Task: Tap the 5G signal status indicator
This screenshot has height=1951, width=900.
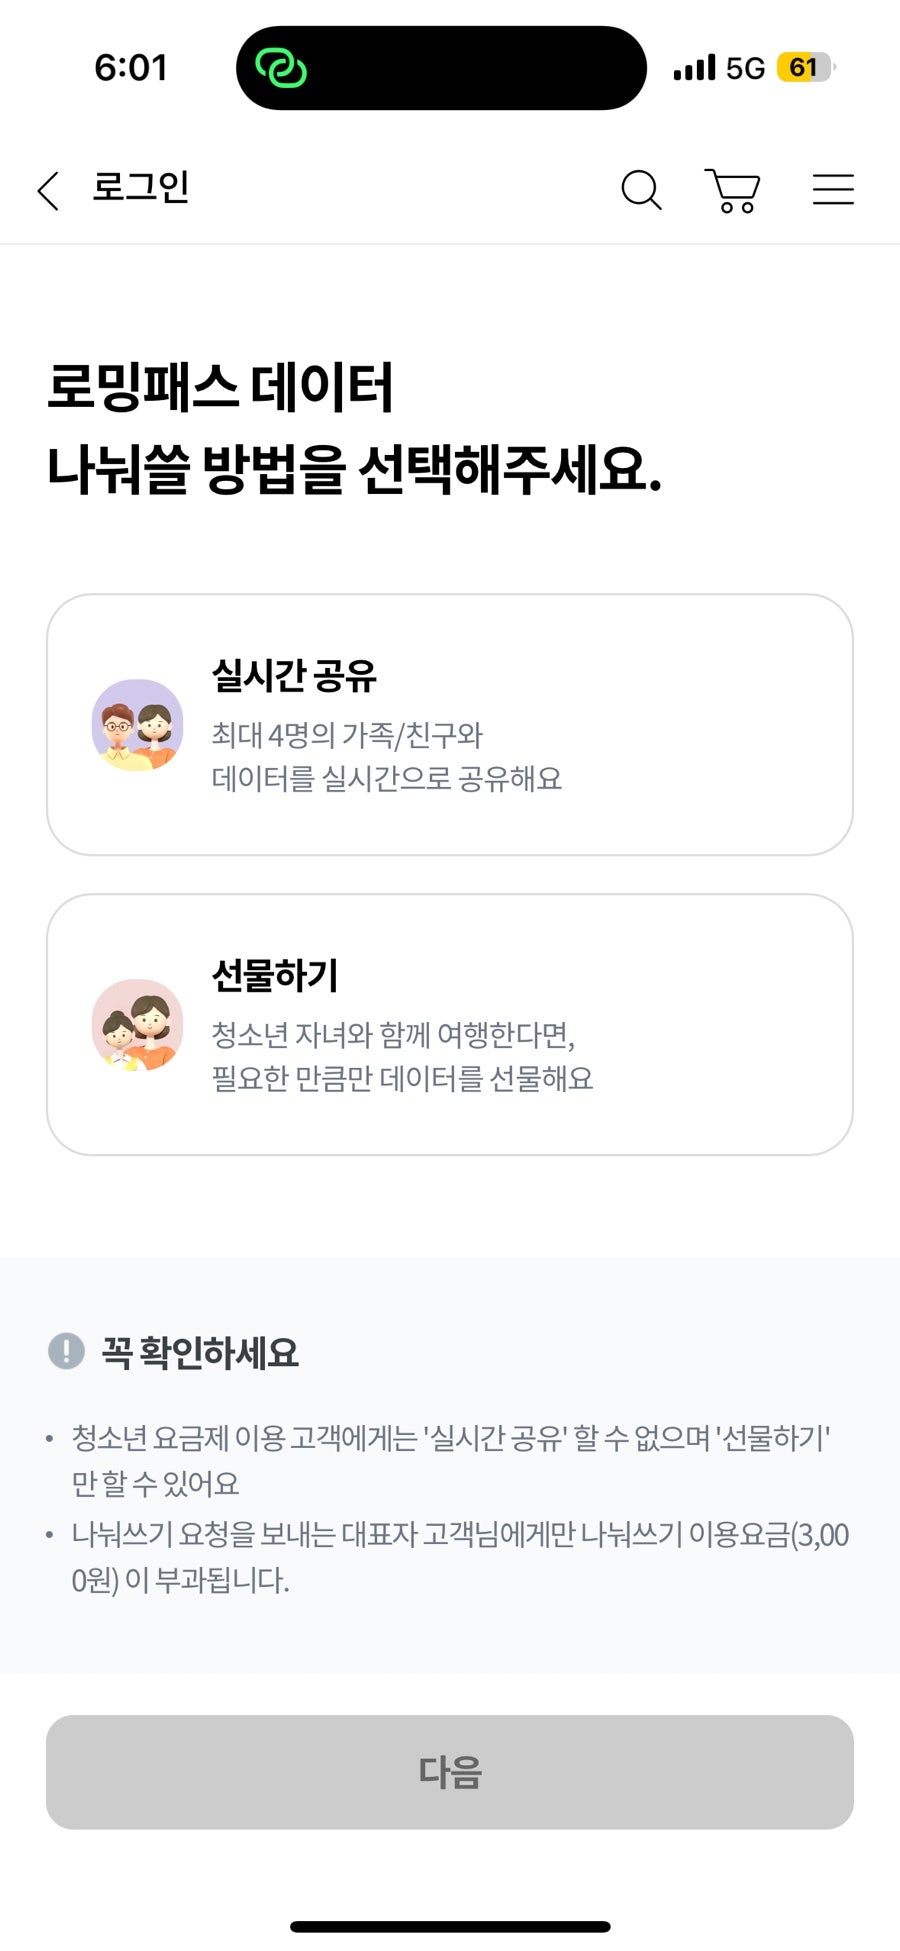Action: coord(745,68)
